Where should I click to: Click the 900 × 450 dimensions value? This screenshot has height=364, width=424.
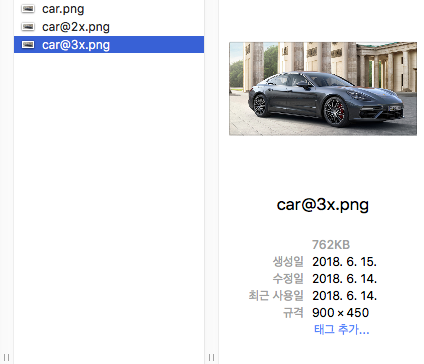click(340, 313)
